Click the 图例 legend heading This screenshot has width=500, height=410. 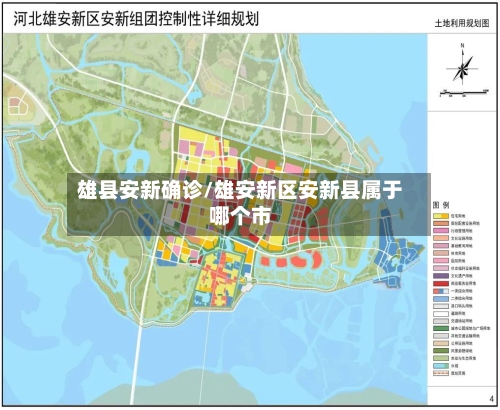coord(441,205)
